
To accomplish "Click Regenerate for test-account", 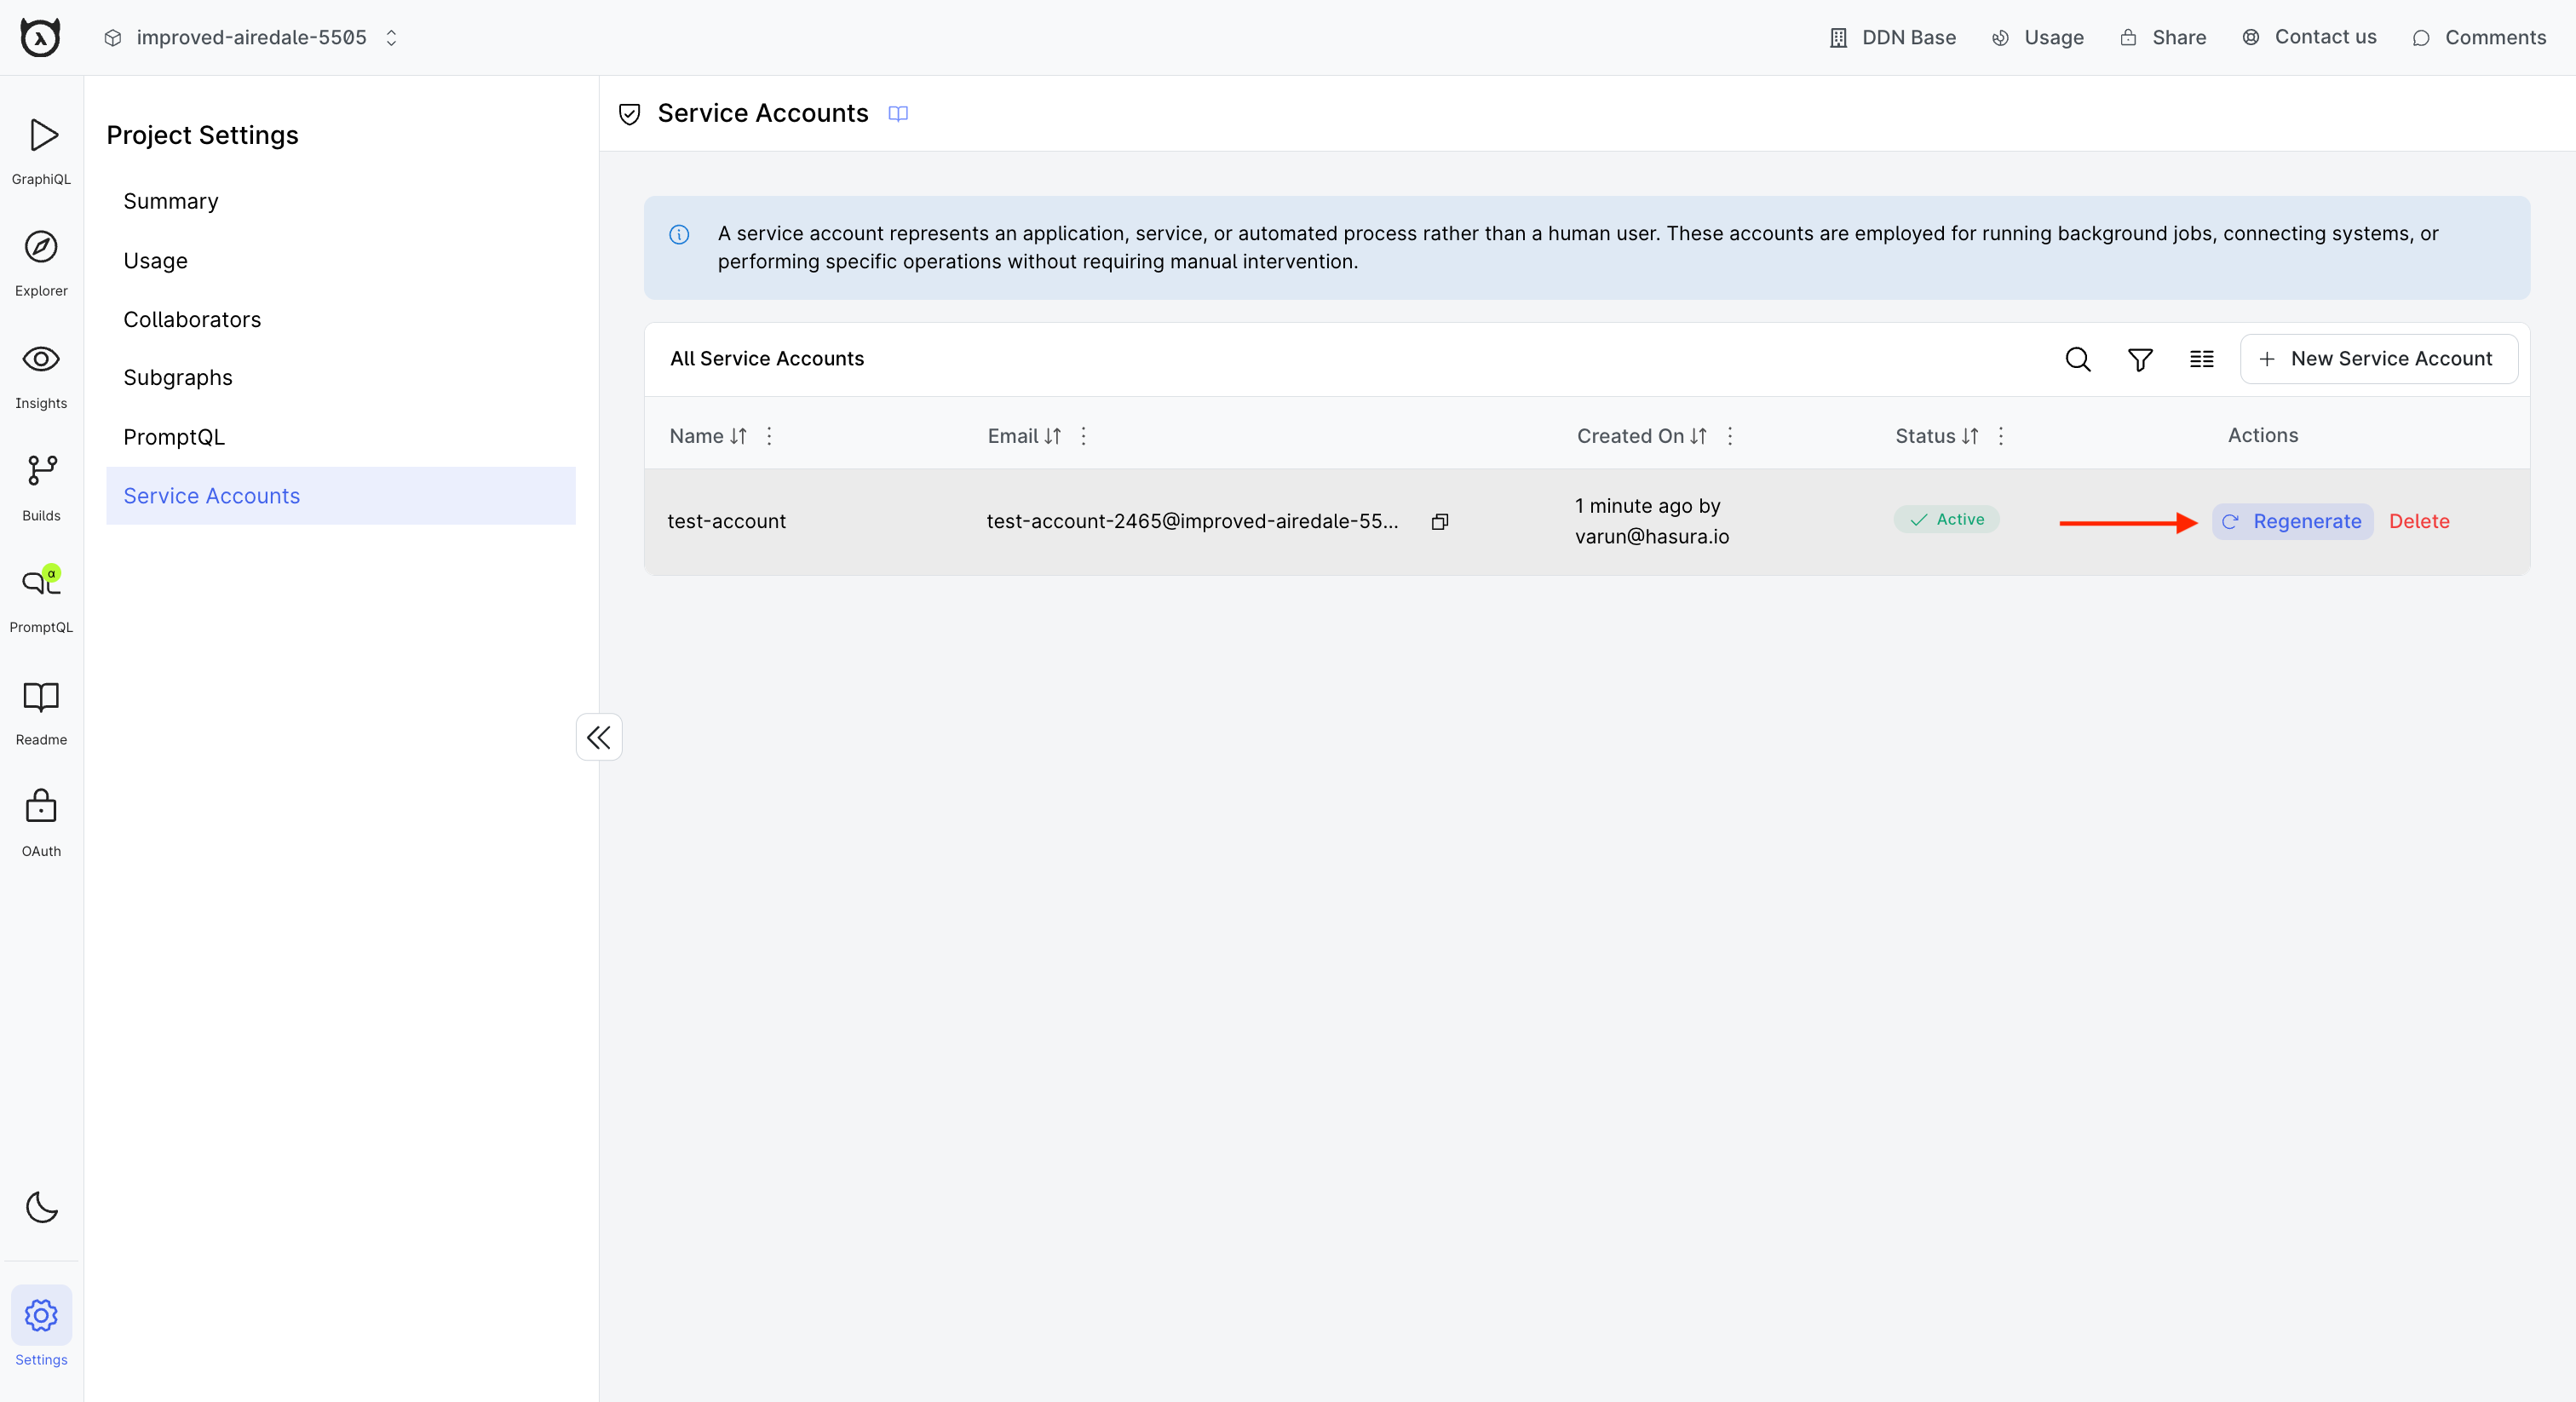I will click(2293, 520).
